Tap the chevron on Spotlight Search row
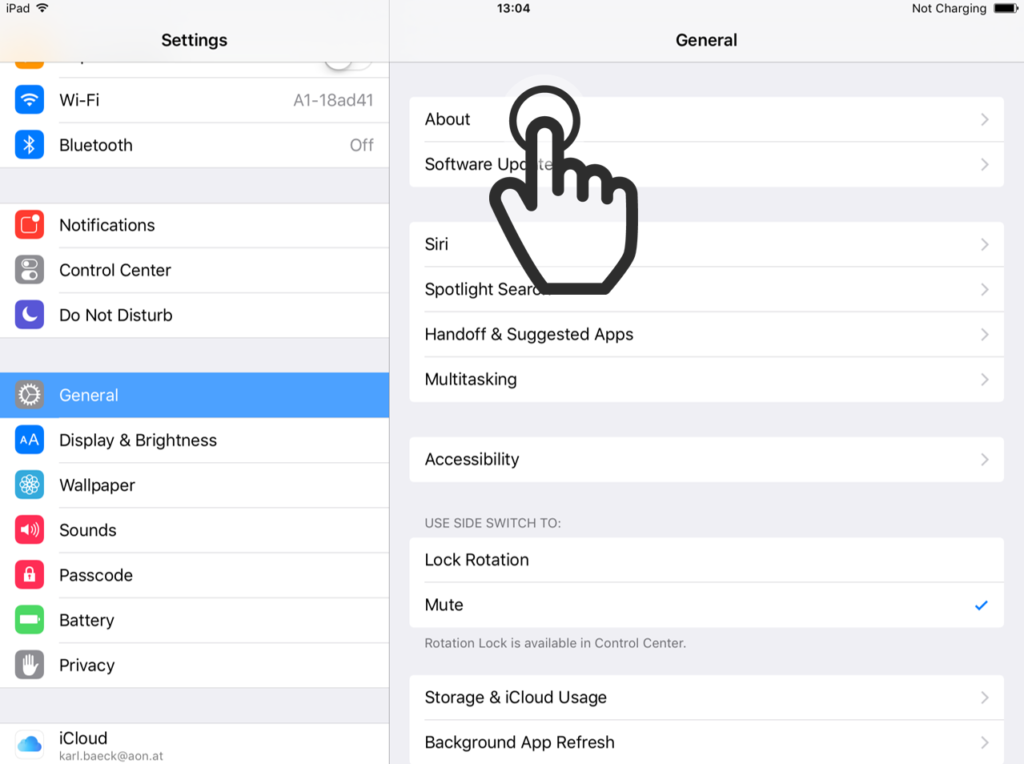The width and height of the screenshot is (1024, 764). tap(985, 289)
